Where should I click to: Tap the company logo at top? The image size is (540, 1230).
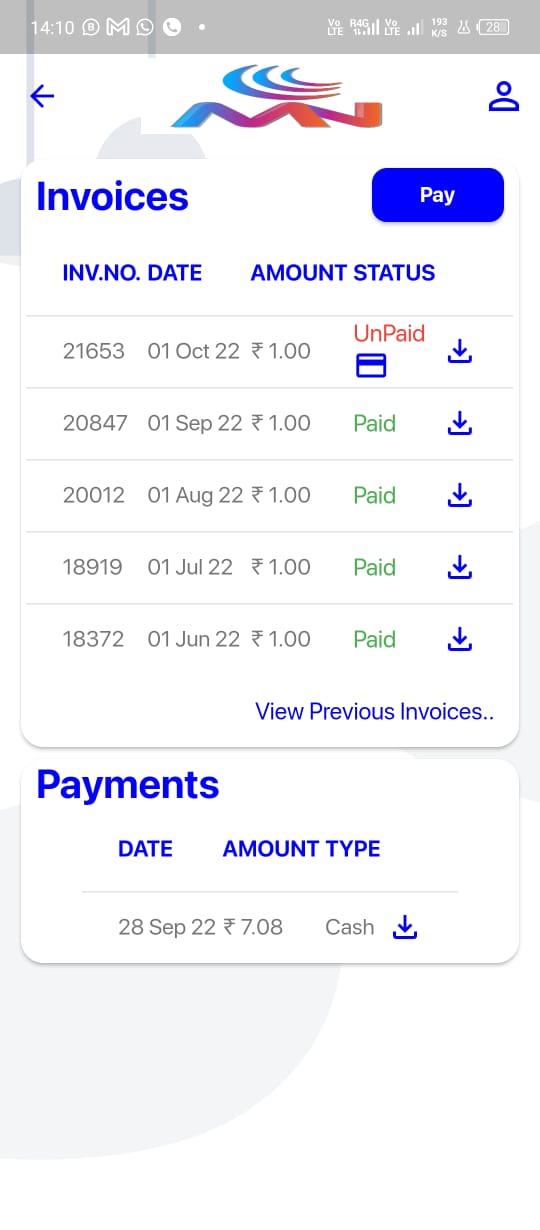pos(277,97)
